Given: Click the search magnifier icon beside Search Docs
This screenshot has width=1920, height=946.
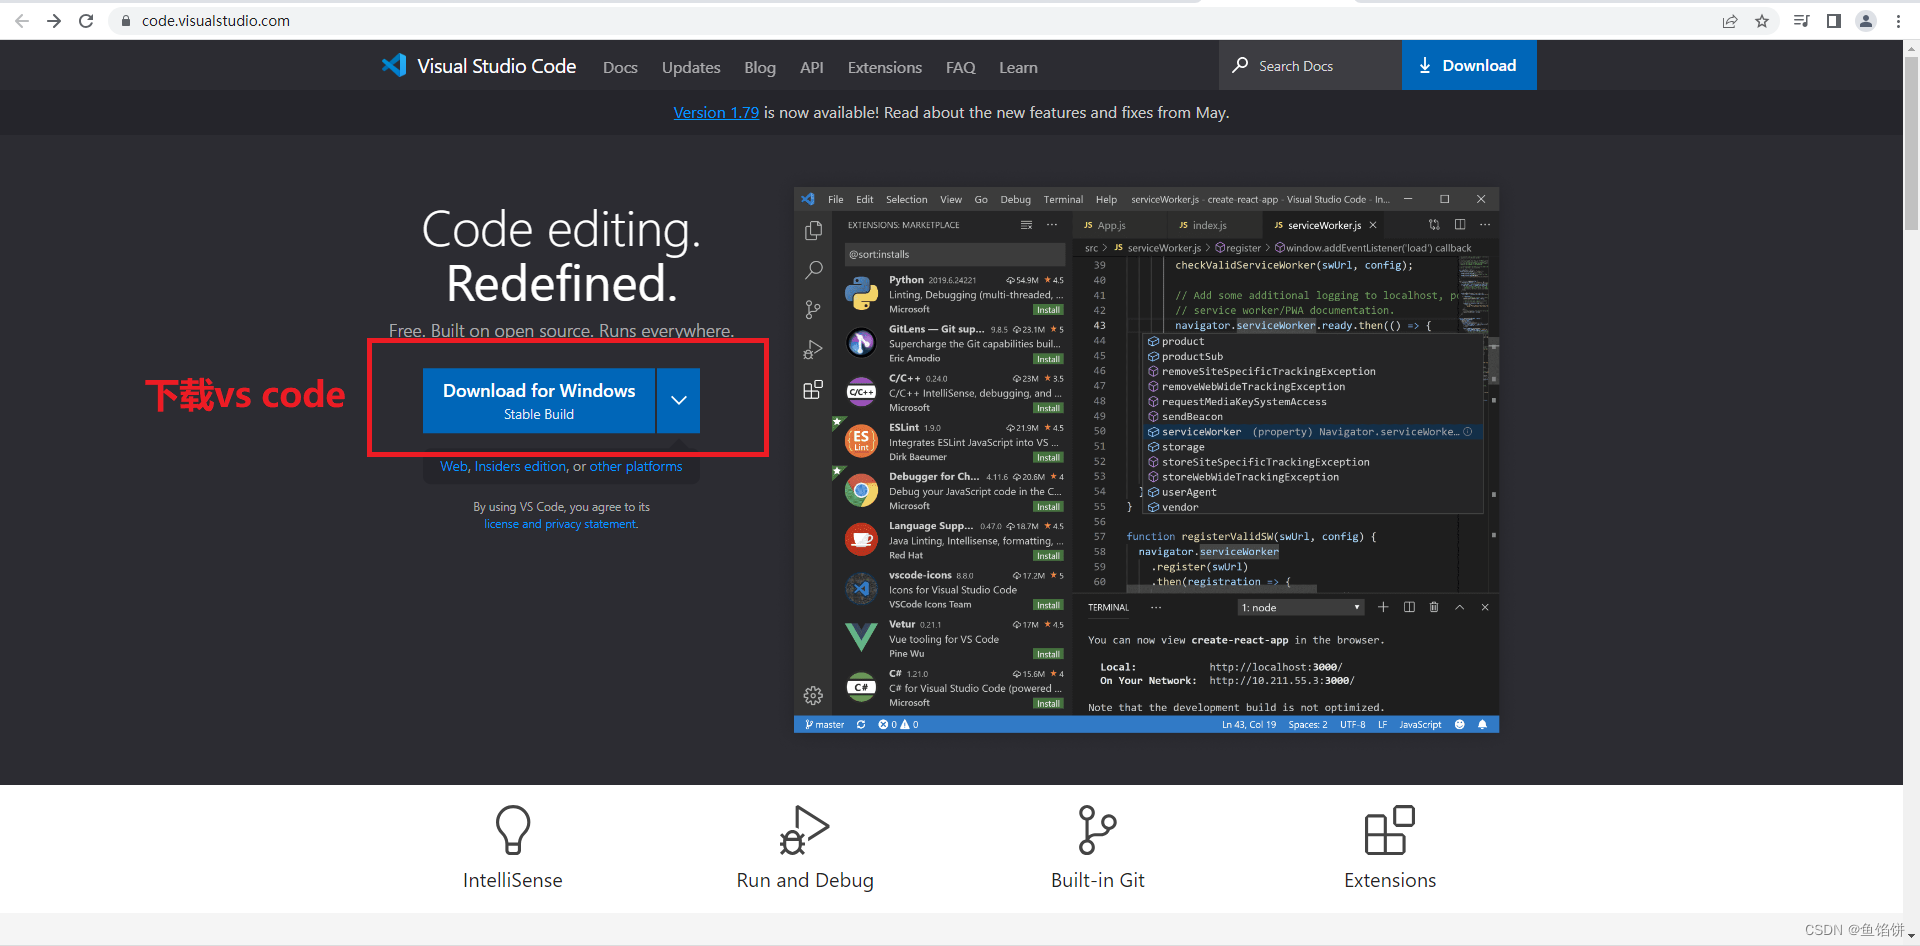Looking at the screenshot, I should (x=1240, y=65).
